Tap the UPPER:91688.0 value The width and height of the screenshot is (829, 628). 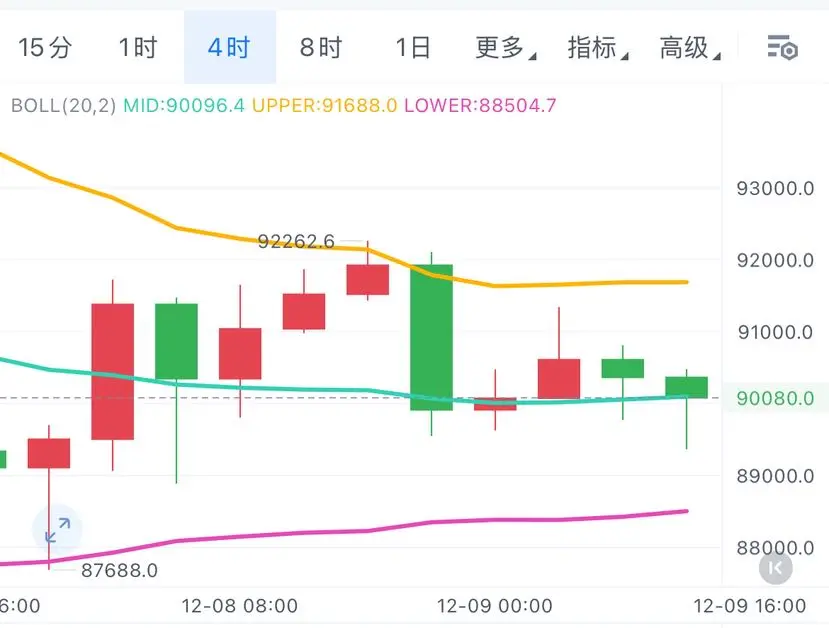pos(325,105)
